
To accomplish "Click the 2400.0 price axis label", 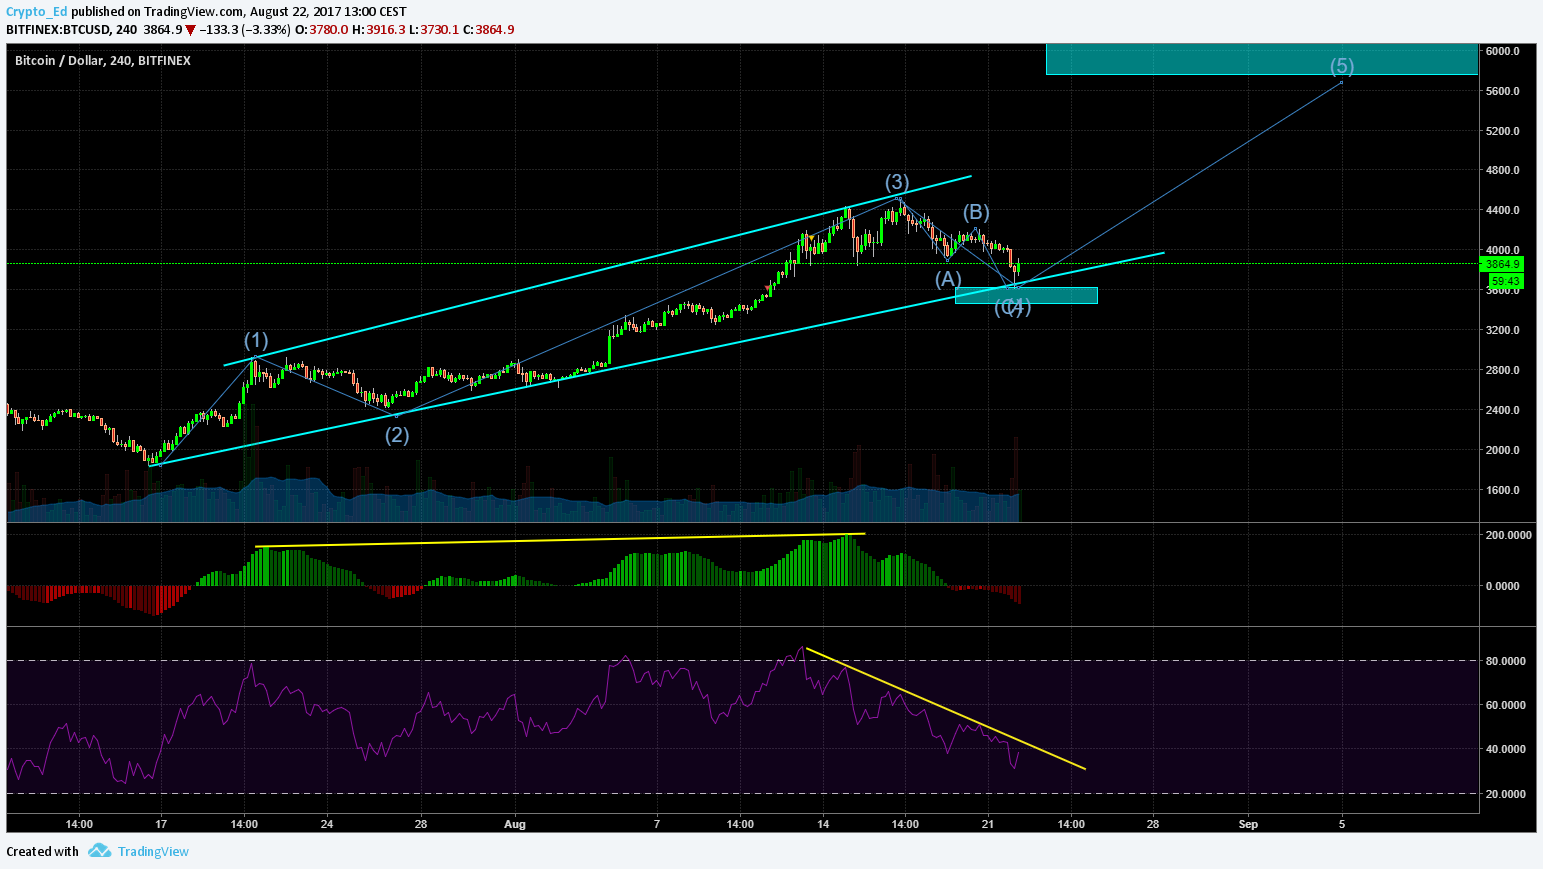I will pos(1502,410).
